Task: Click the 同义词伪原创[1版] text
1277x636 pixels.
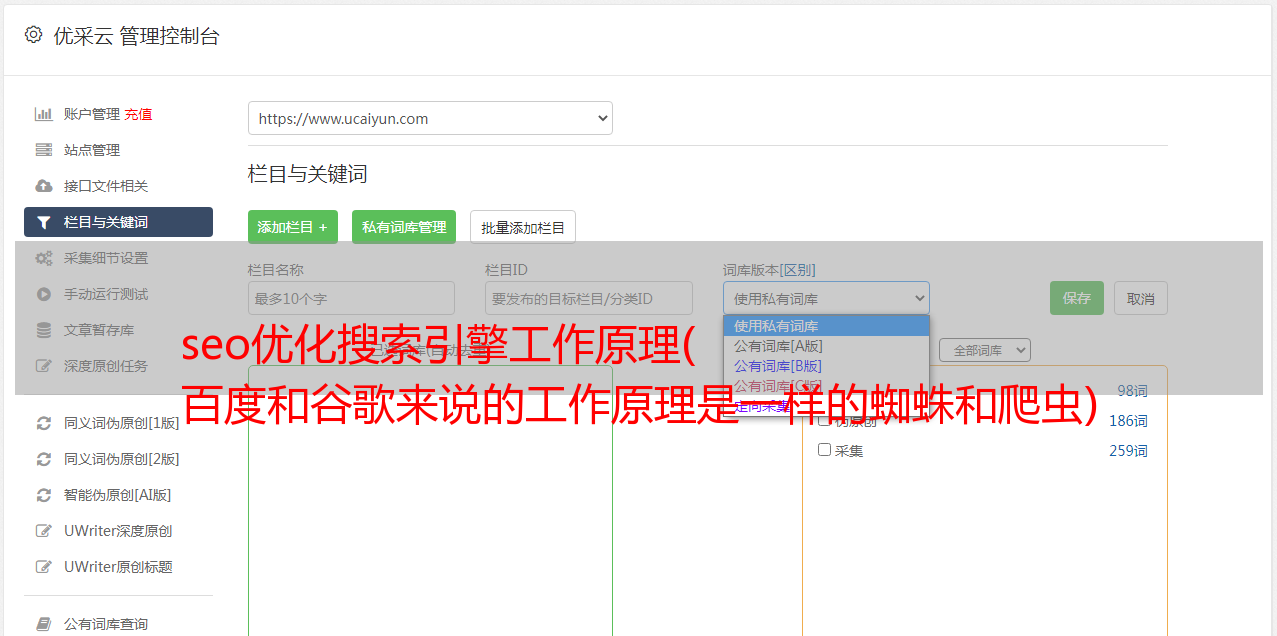Action: (122, 423)
